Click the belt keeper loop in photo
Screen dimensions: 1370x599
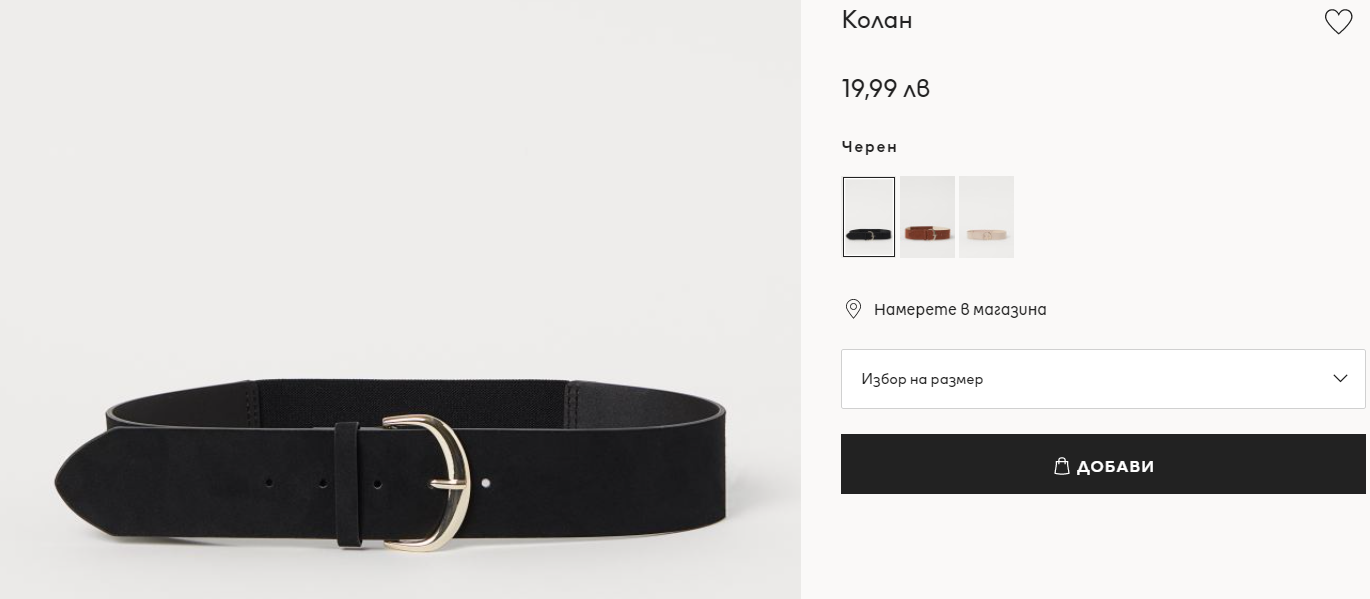(347, 484)
